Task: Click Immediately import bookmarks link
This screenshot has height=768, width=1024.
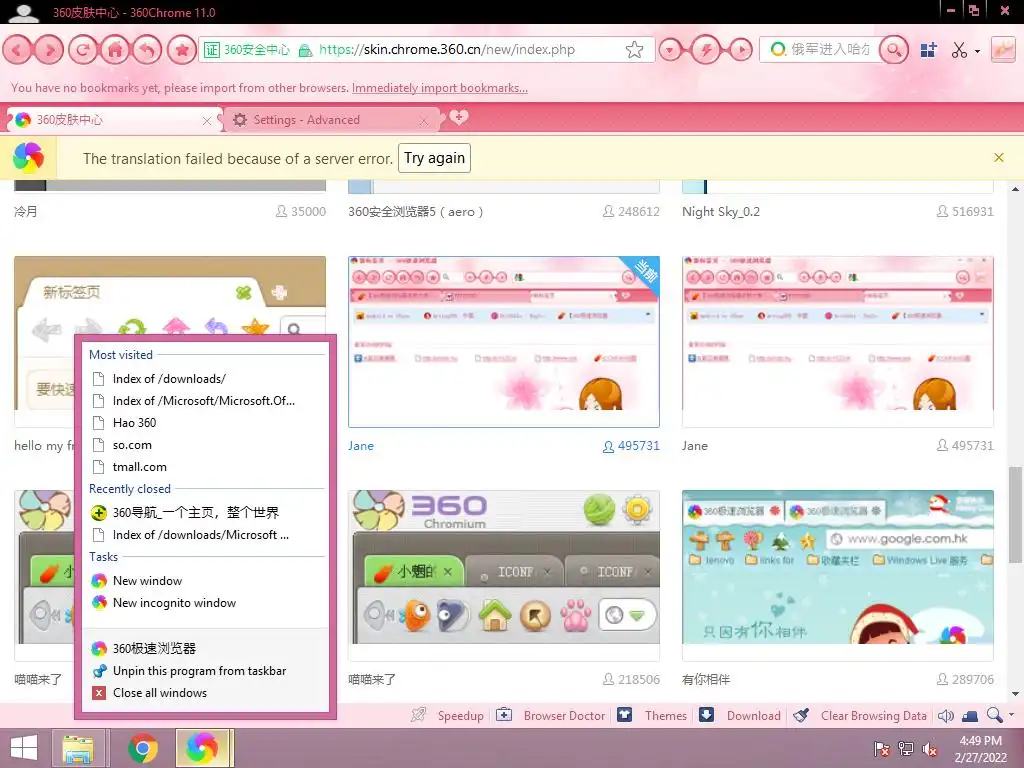Action: [440, 88]
